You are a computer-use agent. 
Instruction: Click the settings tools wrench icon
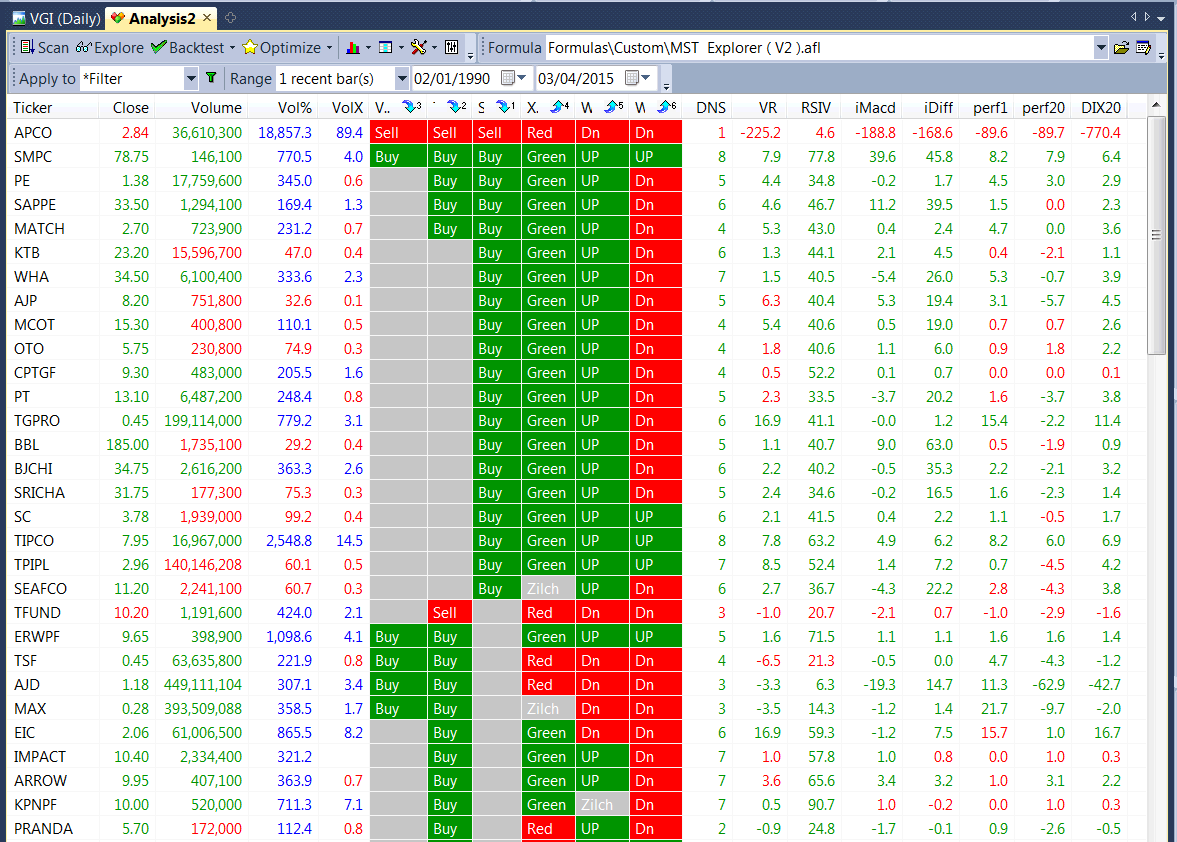tap(418, 47)
